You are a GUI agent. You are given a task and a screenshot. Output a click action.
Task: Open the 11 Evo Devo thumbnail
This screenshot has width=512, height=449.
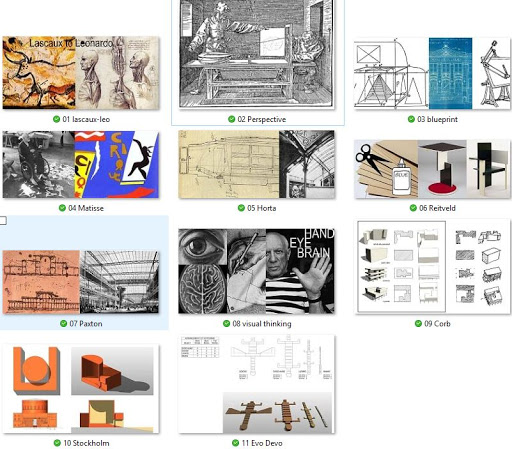coord(256,384)
